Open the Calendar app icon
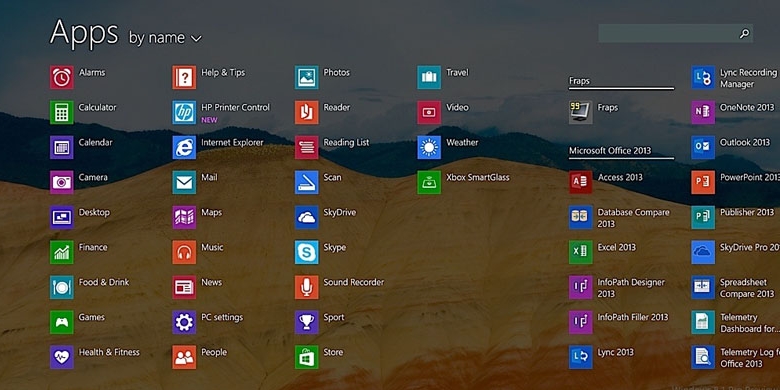Screen dimensions: 780x390 62,147
